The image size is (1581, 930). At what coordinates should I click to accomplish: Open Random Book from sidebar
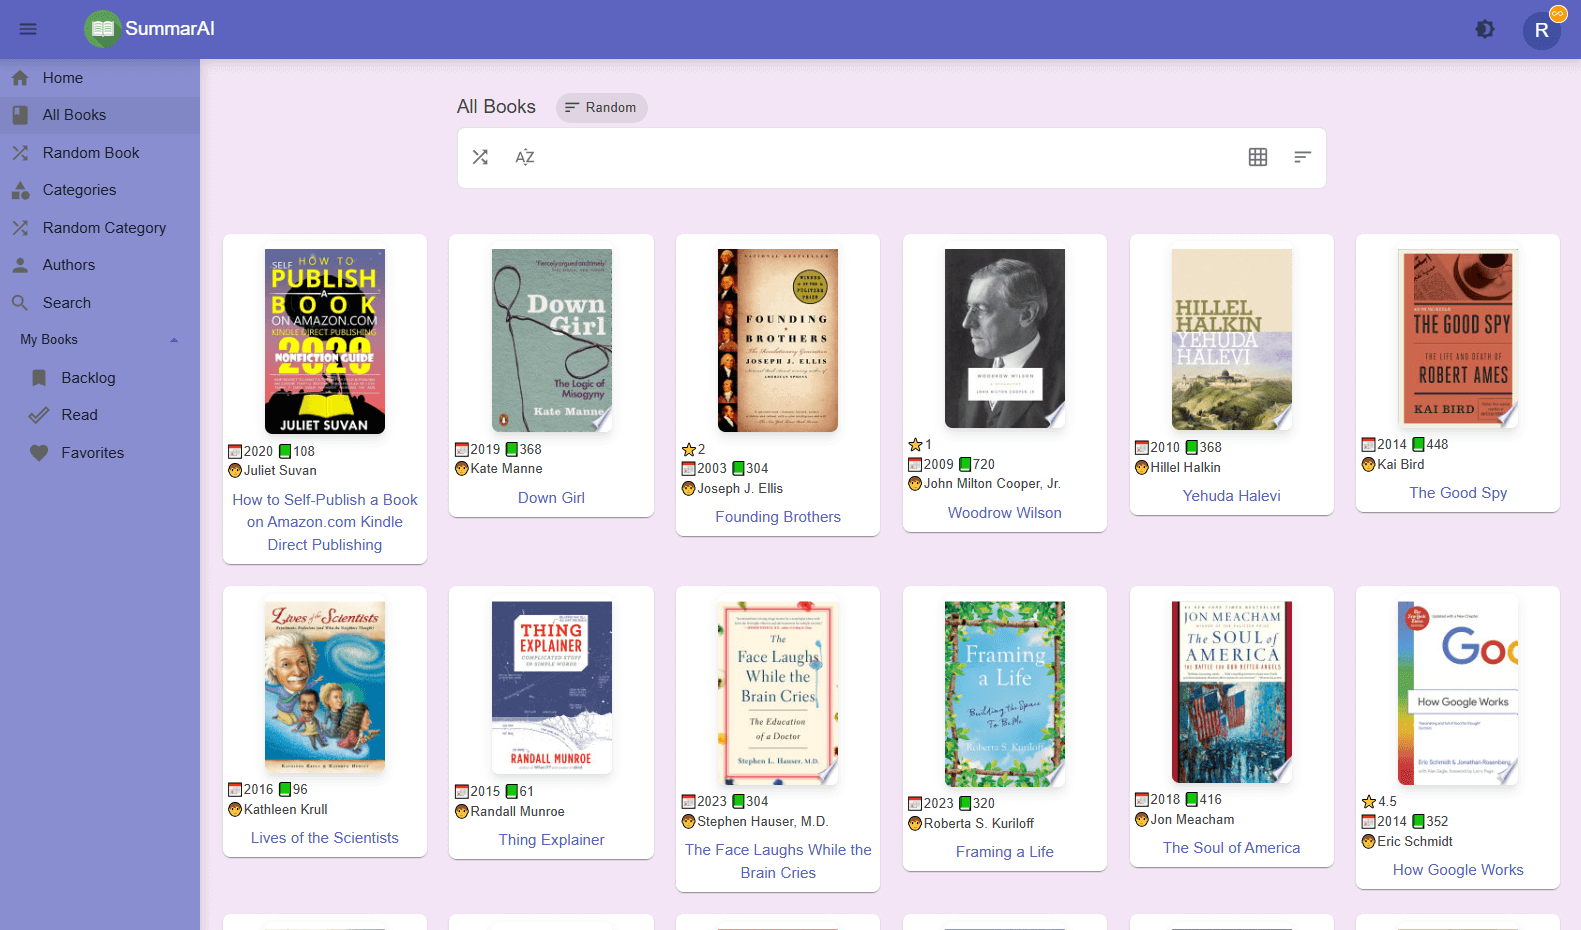100,153
